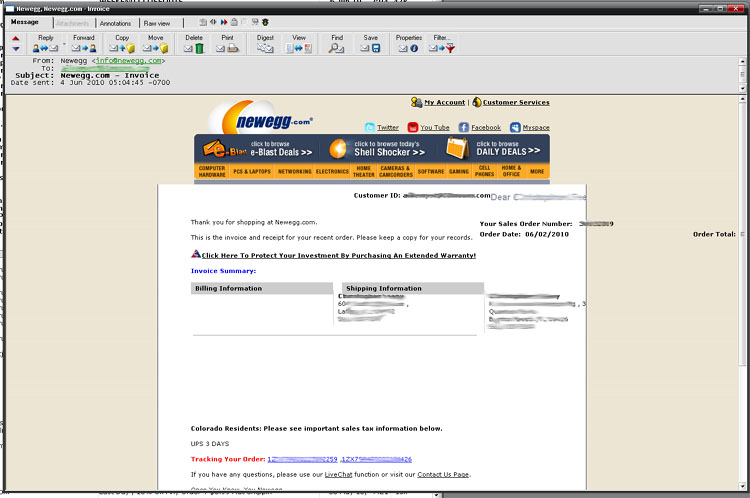Open the Contact Us Page link

coord(443,475)
